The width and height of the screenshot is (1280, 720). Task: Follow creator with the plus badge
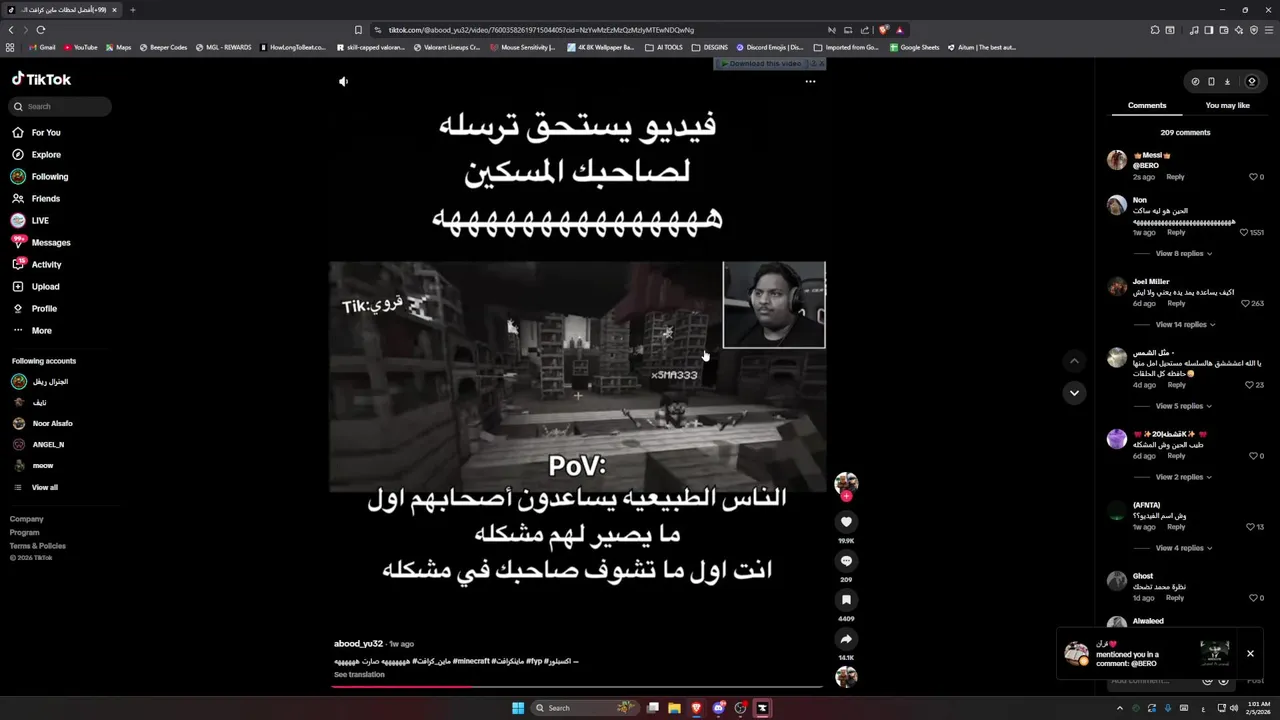click(x=846, y=496)
